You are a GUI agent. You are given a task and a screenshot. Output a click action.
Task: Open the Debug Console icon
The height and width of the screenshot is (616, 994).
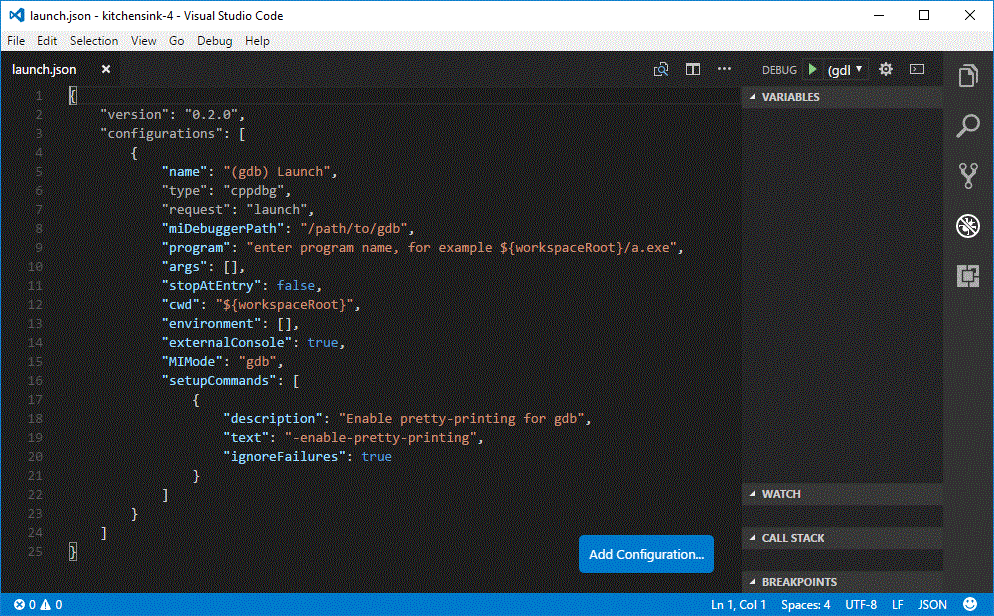pos(917,69)
